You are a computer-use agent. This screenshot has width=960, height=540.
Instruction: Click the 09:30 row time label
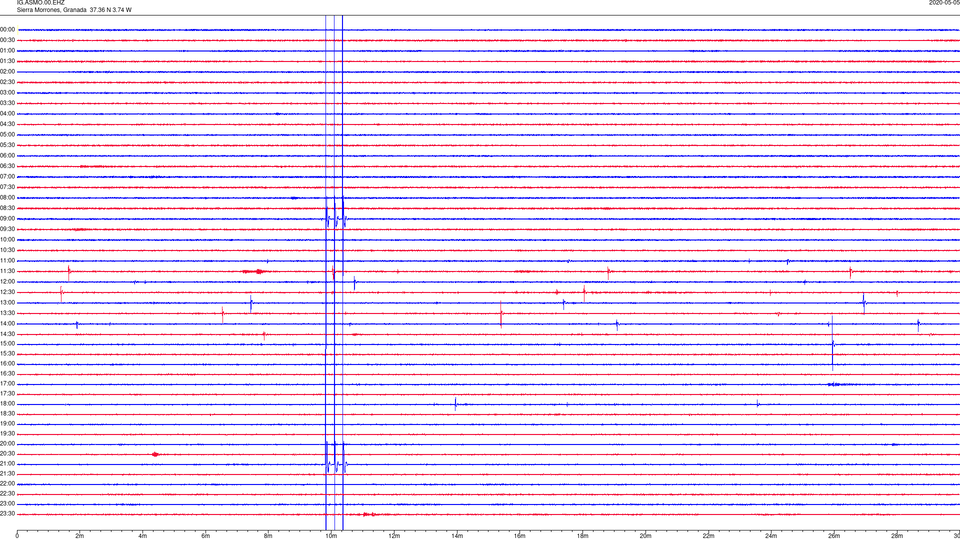[7, 229]
